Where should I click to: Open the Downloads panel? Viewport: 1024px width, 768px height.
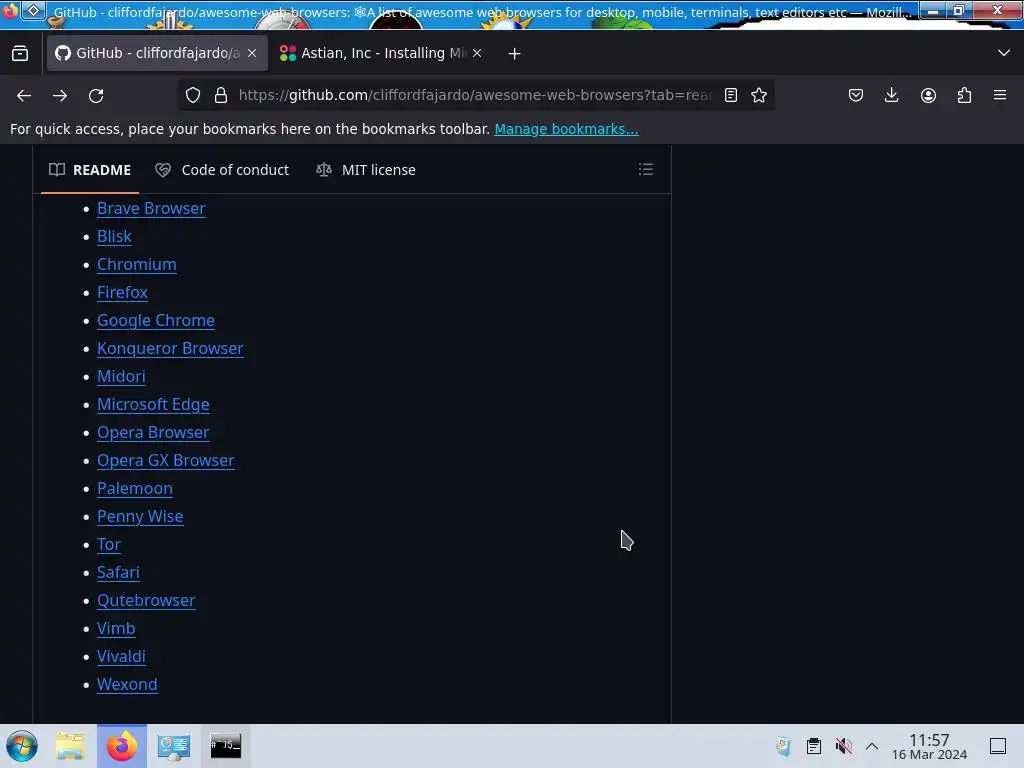tap(891, 95)
